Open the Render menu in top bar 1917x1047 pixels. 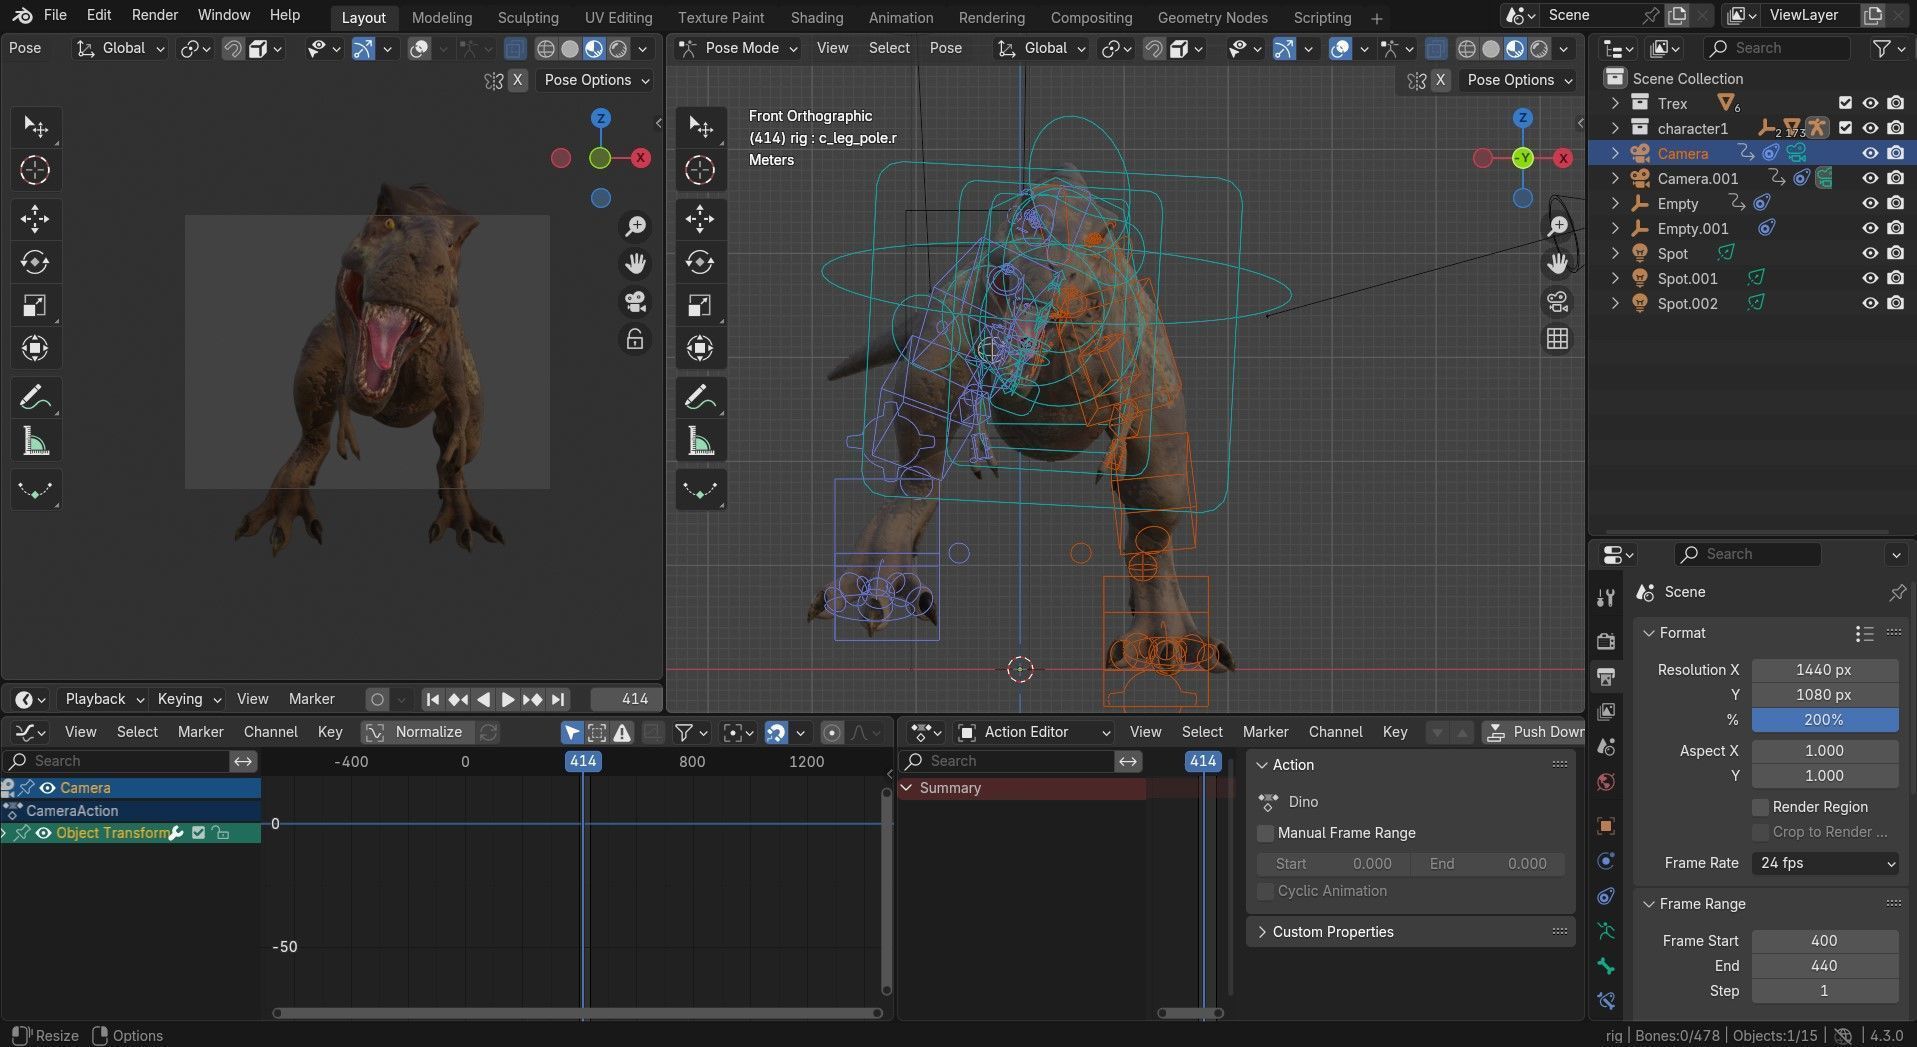click(155, 15)
